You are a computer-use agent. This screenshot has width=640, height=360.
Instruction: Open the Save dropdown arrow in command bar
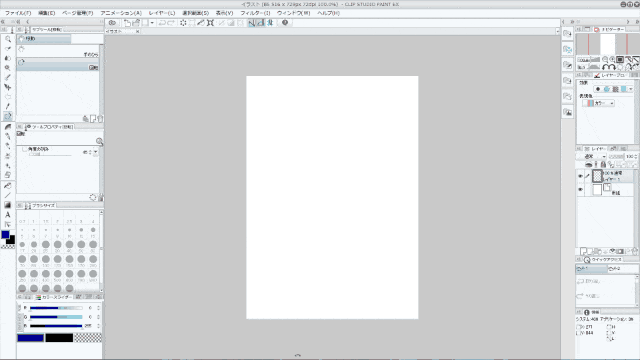pos(152,23)
